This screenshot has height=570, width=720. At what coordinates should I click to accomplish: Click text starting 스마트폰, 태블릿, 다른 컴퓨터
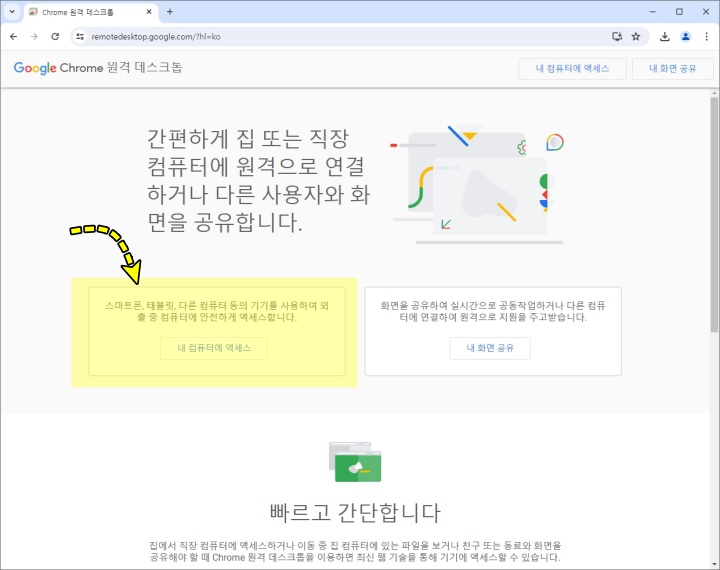pyautogui.click(x=217, y=311)
